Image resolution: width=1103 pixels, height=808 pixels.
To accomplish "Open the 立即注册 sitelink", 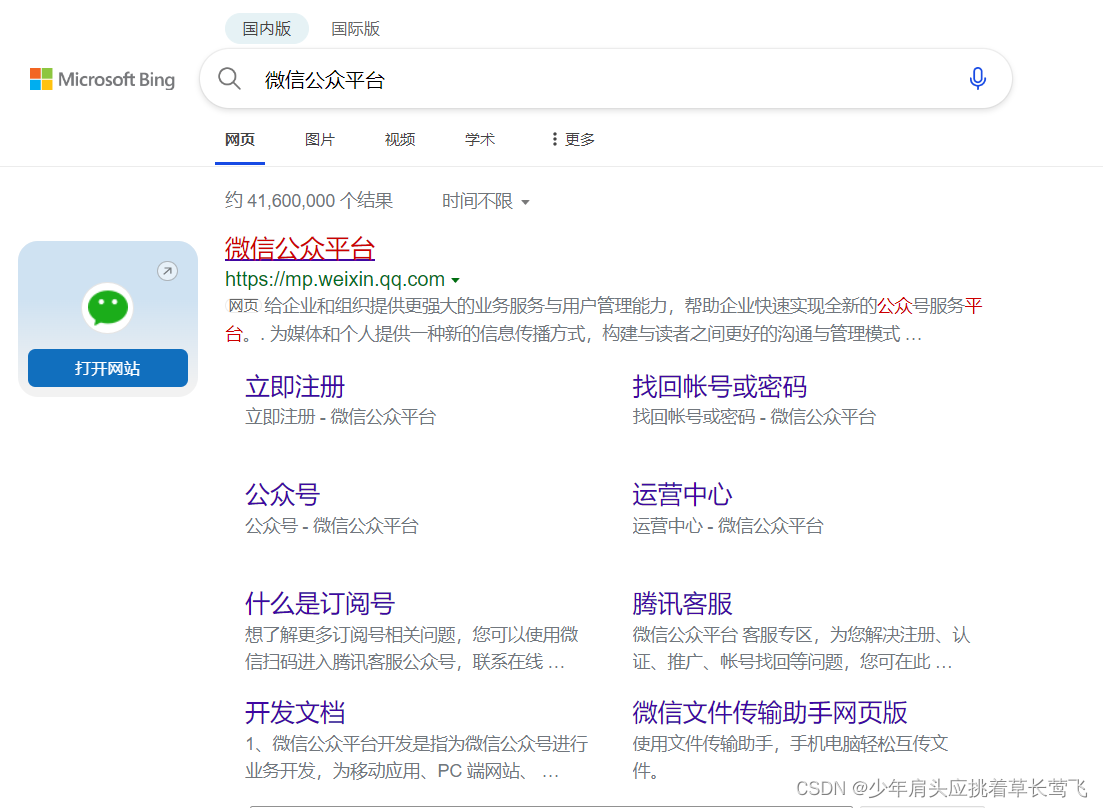I will tap(295, 387).
